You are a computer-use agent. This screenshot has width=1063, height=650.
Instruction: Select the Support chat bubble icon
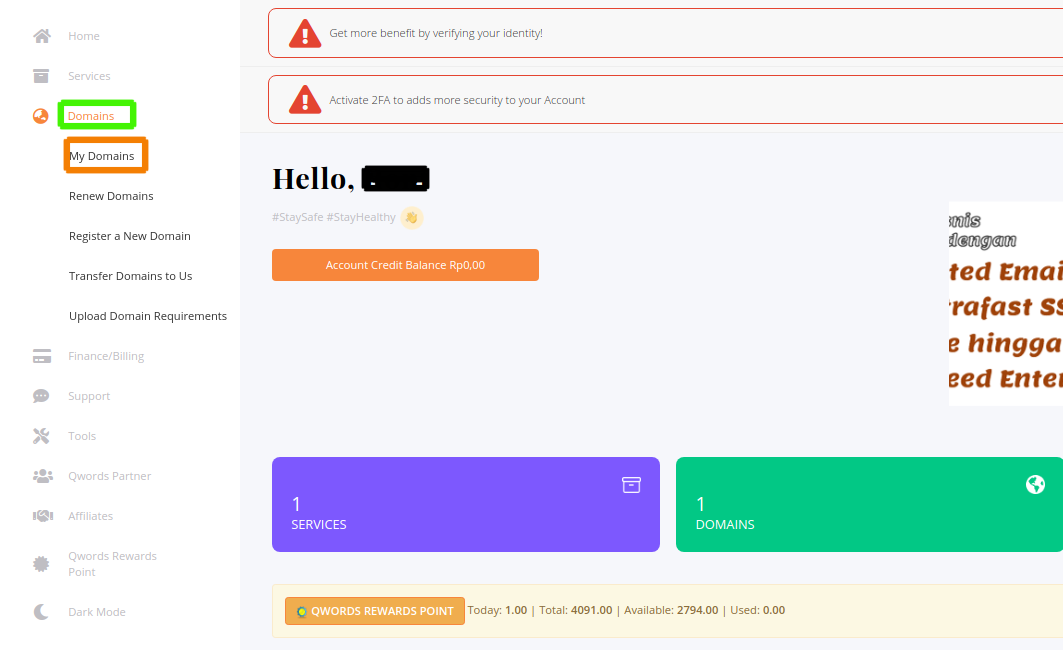[41, 395]
